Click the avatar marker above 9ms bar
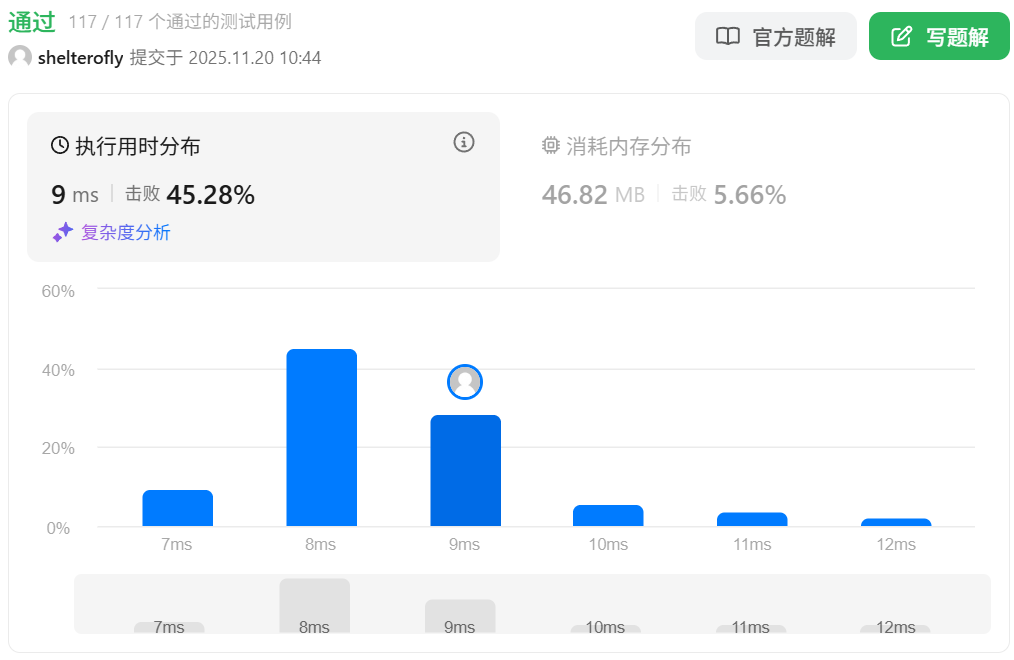This screenshot has width=1014, height=660. pyautogui.click(x=465, y=381)
